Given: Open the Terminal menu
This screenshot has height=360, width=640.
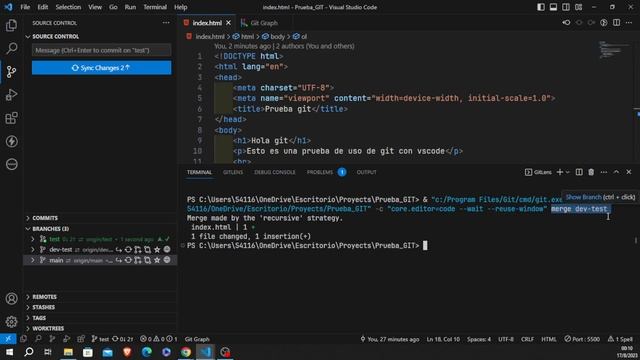Looking at the screenshot, I should pyautogui.click(x=155, y=7).
